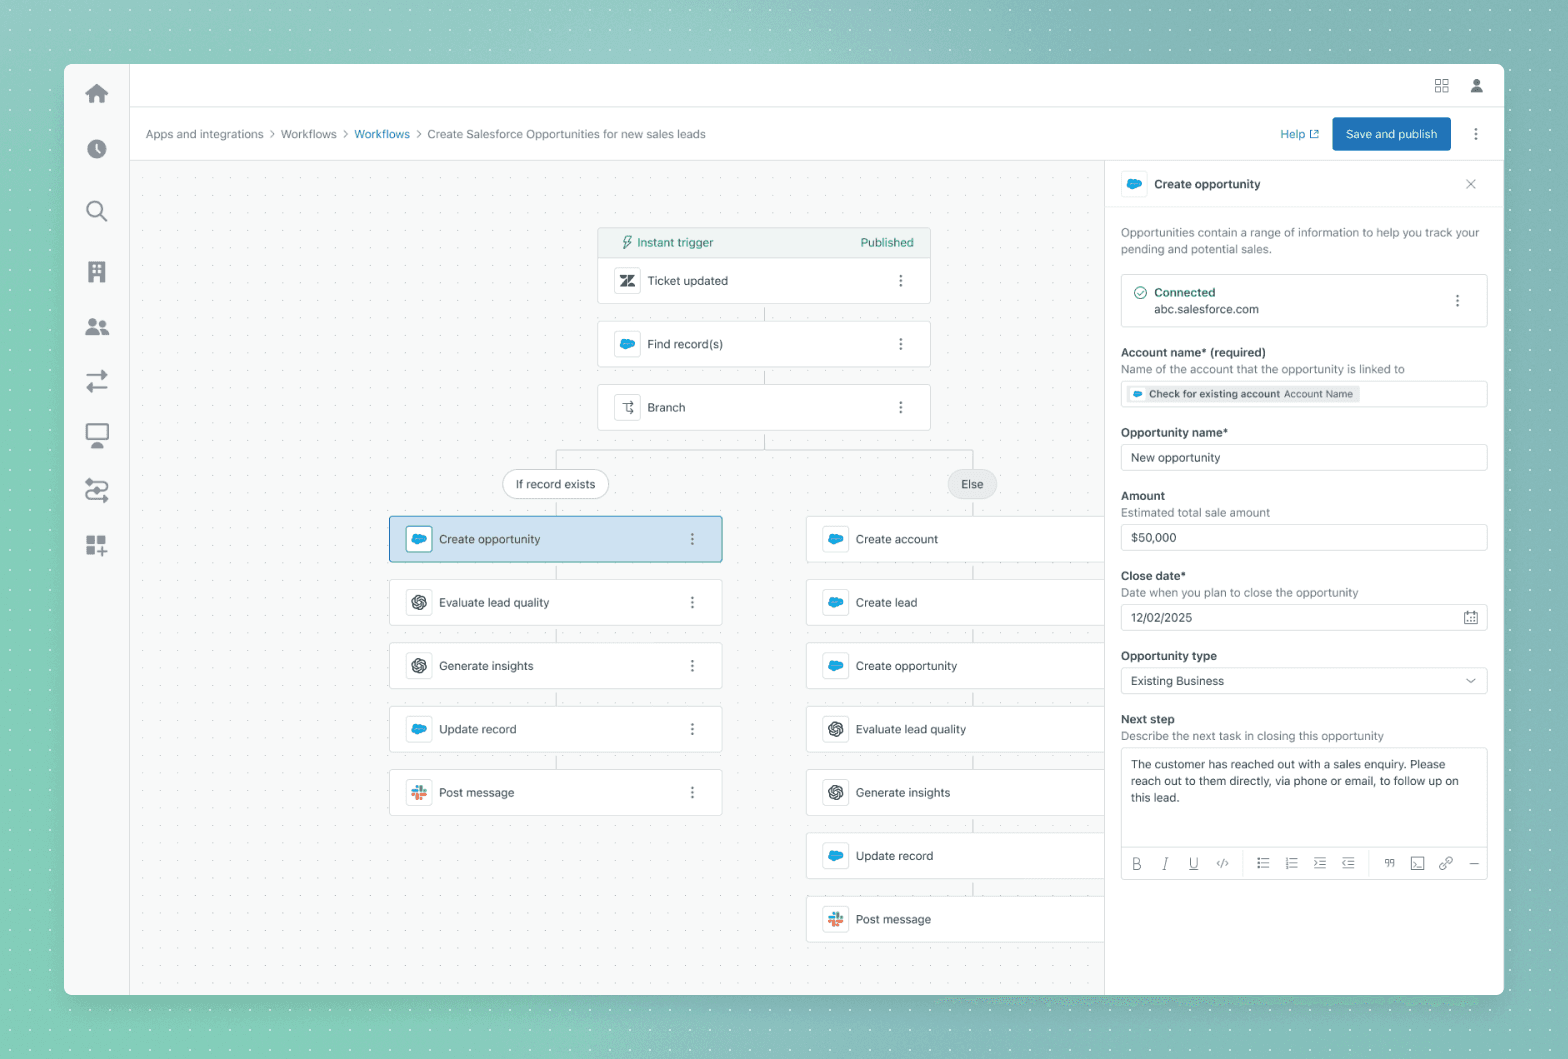
Task: Go to Apps and integrations breadcrumb
Action: 205,134
